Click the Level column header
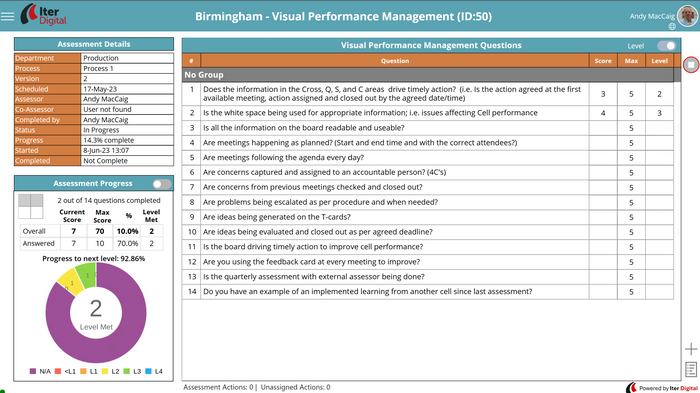700x393 pixels. tap(659, 61)
